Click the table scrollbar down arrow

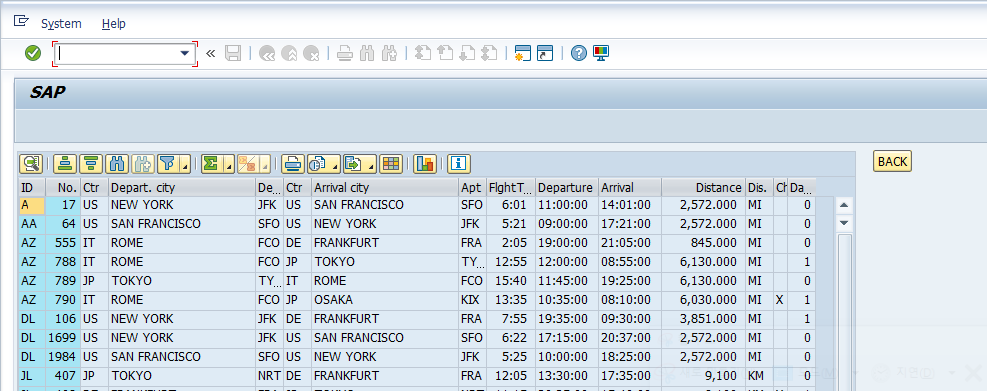coord(845,223)
